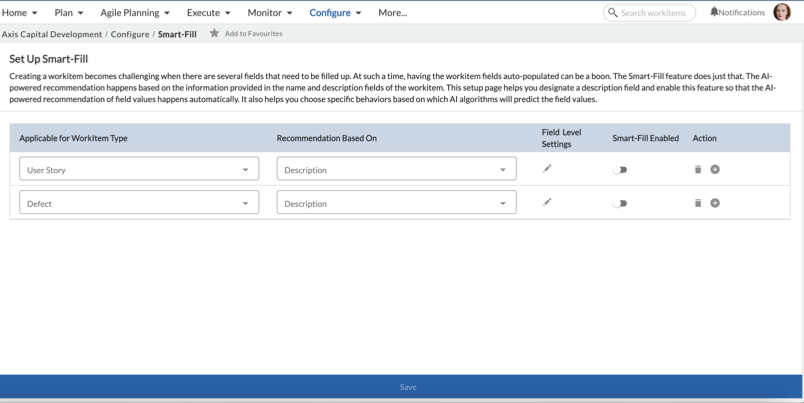Image resolution: width=804 pixels, height=403 pixels.
Task: Click the Smart-Fill breadcrumb text
Action: (x=177, y=34)
